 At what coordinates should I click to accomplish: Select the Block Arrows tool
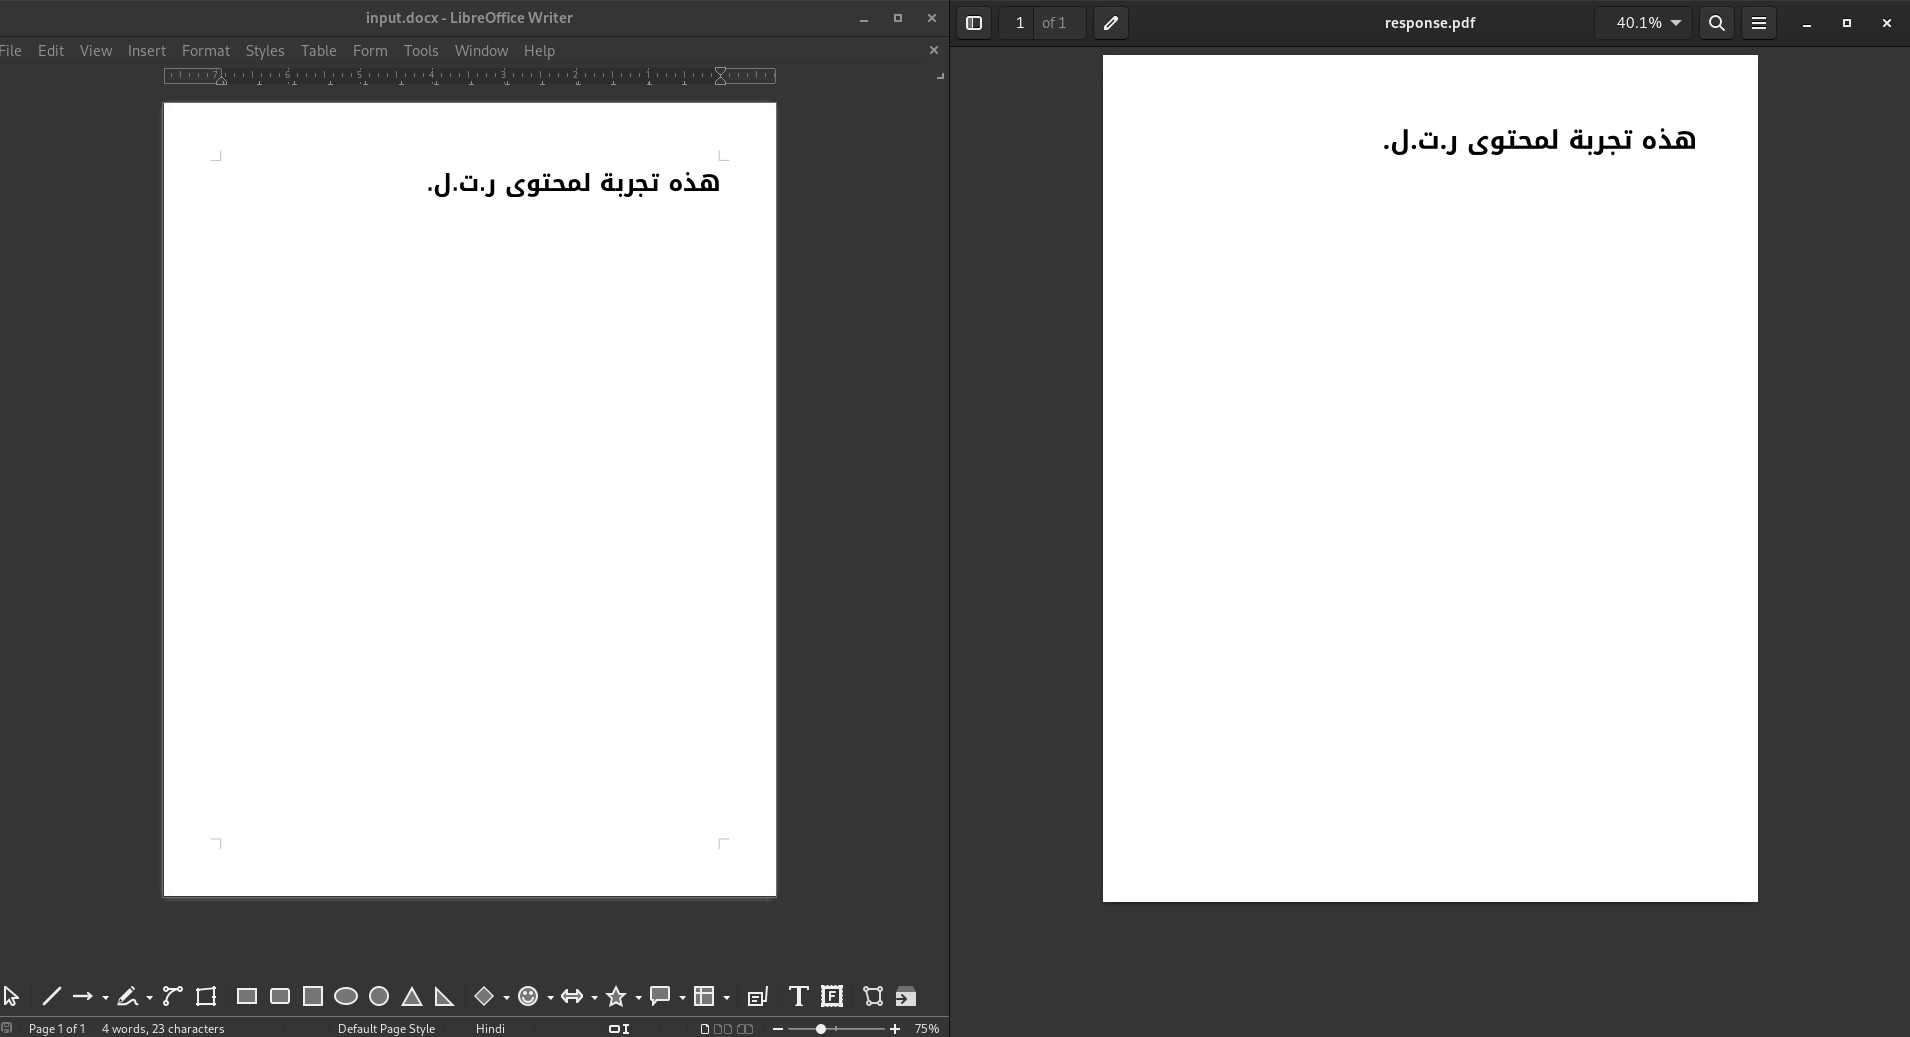[x=572, y=996]
